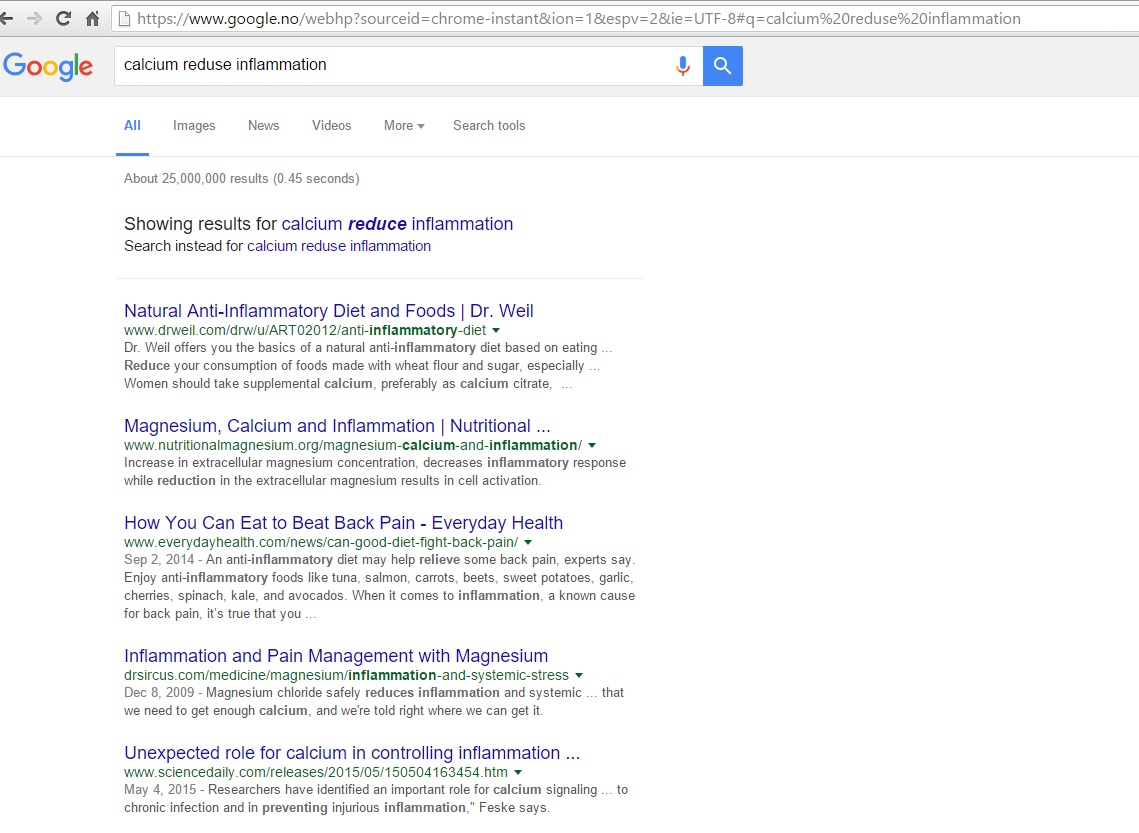This screenshot has height=833, width=1139.
Task: Open the dropdown arrow beside the drweil.com URL
Action: click(x=496, y=330)
